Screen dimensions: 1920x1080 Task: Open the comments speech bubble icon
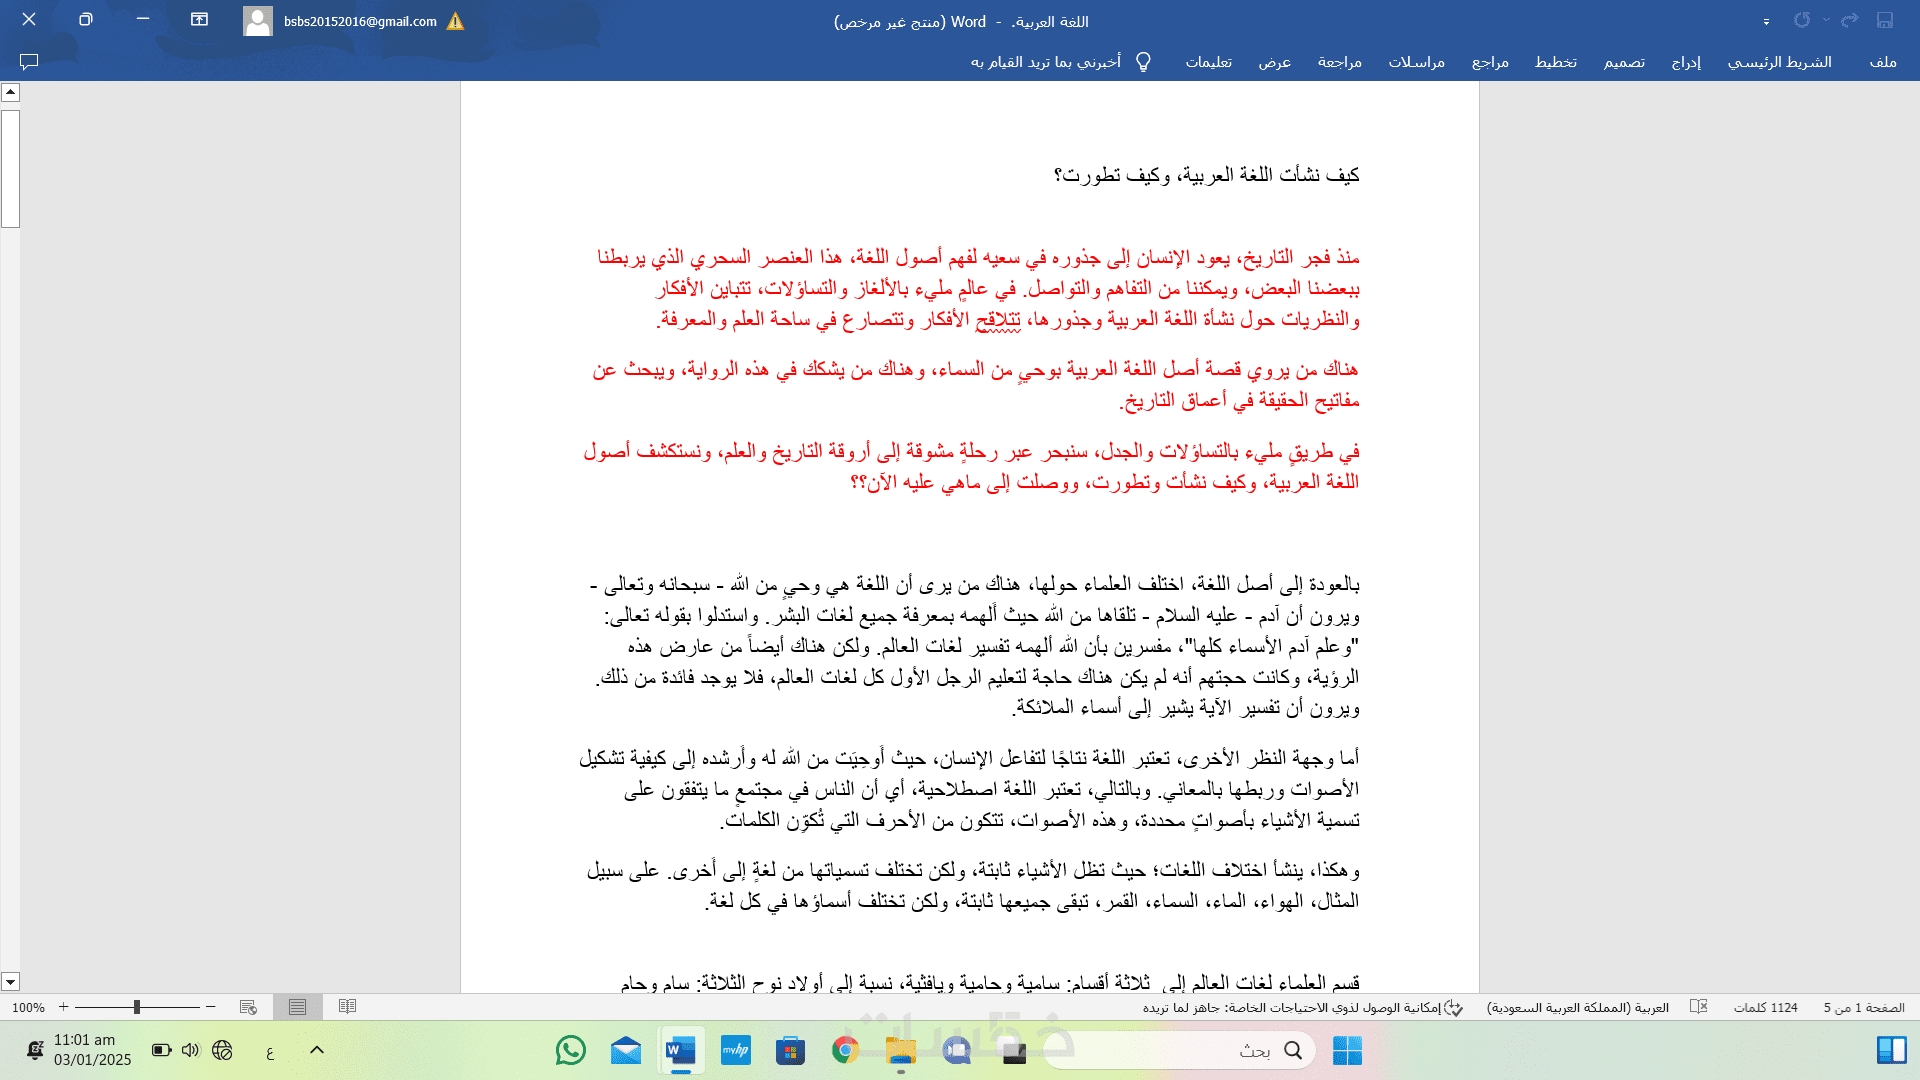pyautogui.click(x=29, y=62)
